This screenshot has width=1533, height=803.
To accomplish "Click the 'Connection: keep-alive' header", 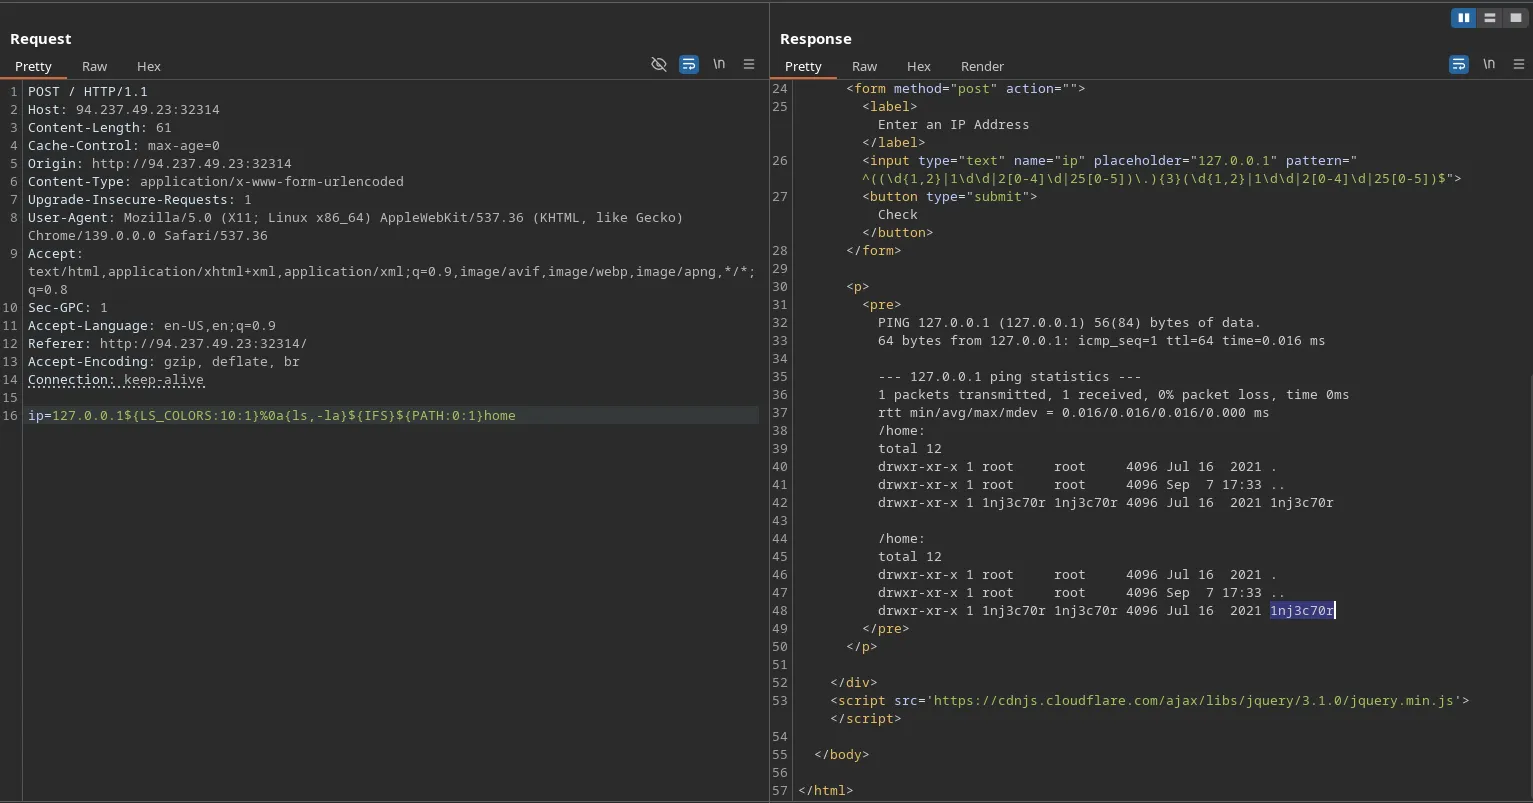I will point(116,379).
